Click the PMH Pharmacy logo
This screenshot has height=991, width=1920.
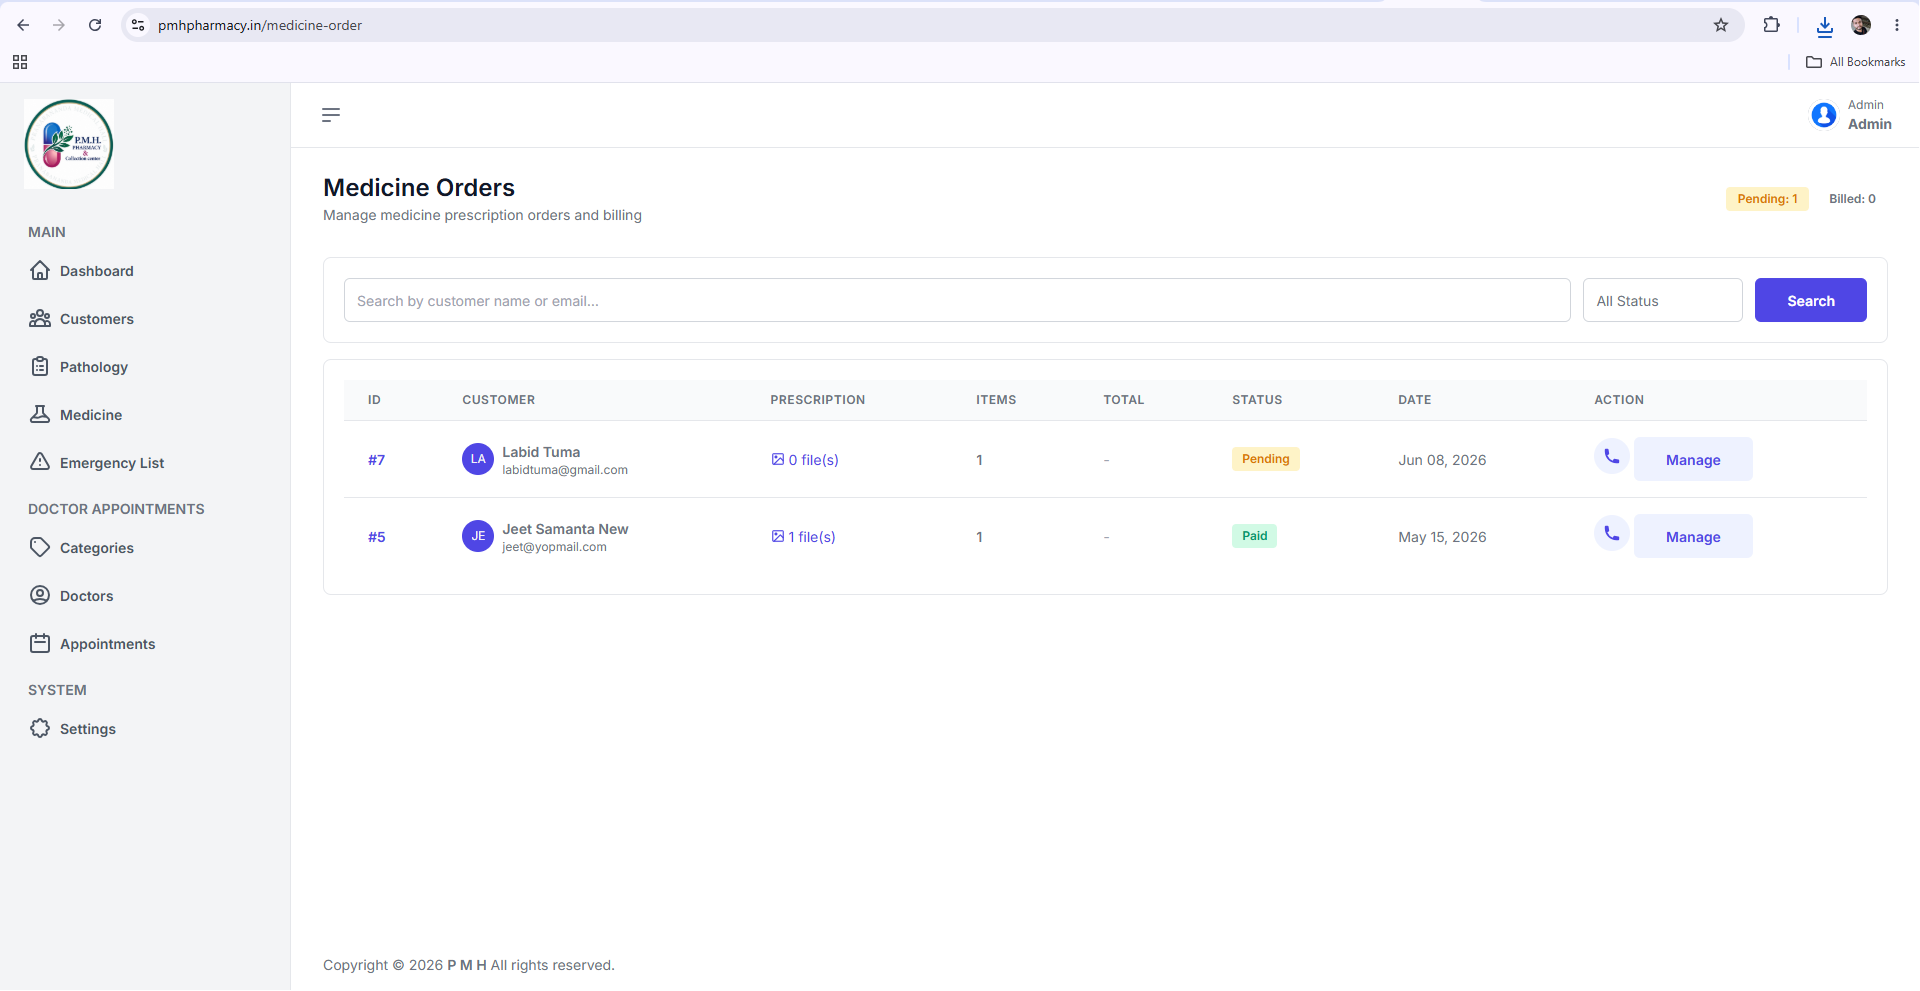(x=69, y=144)
